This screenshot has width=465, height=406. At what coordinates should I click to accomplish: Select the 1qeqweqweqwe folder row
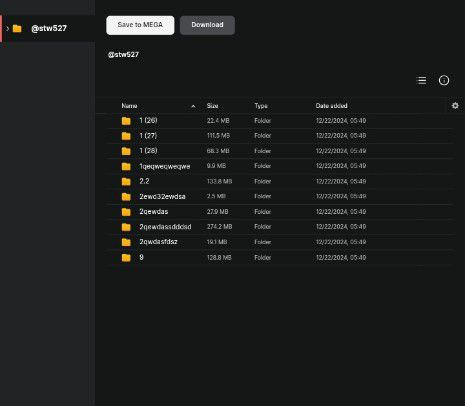tap(280, 166)
